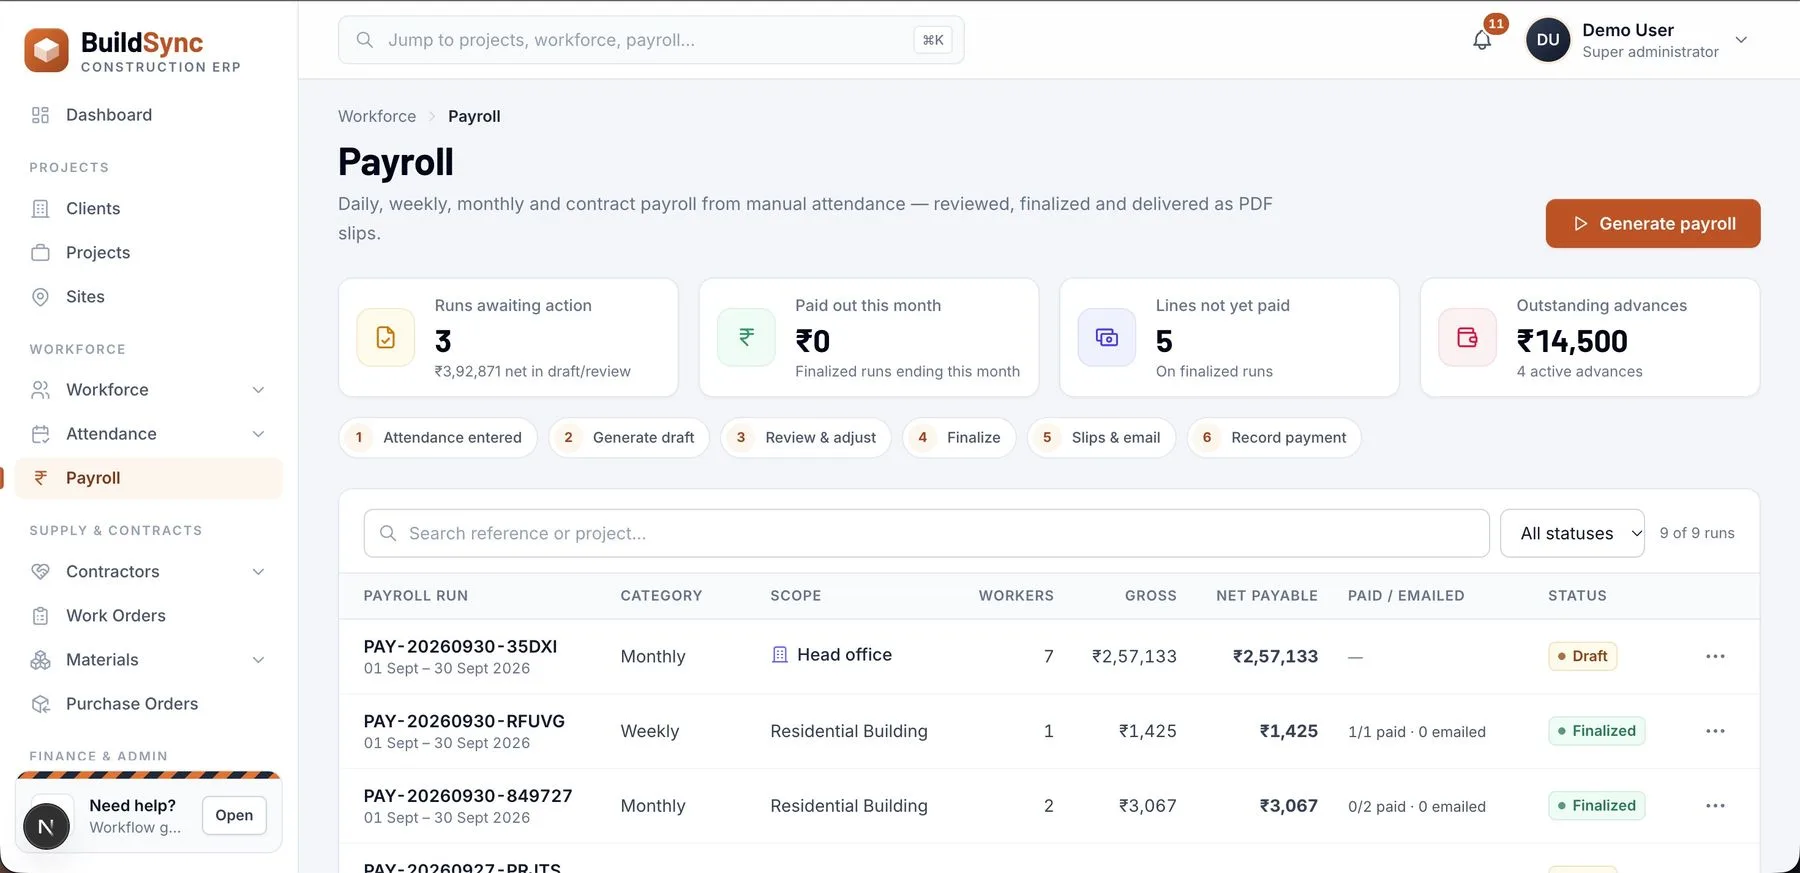1800x873 pixels.
Task: Click the Sites location pin icon
Action: (40, 297)
